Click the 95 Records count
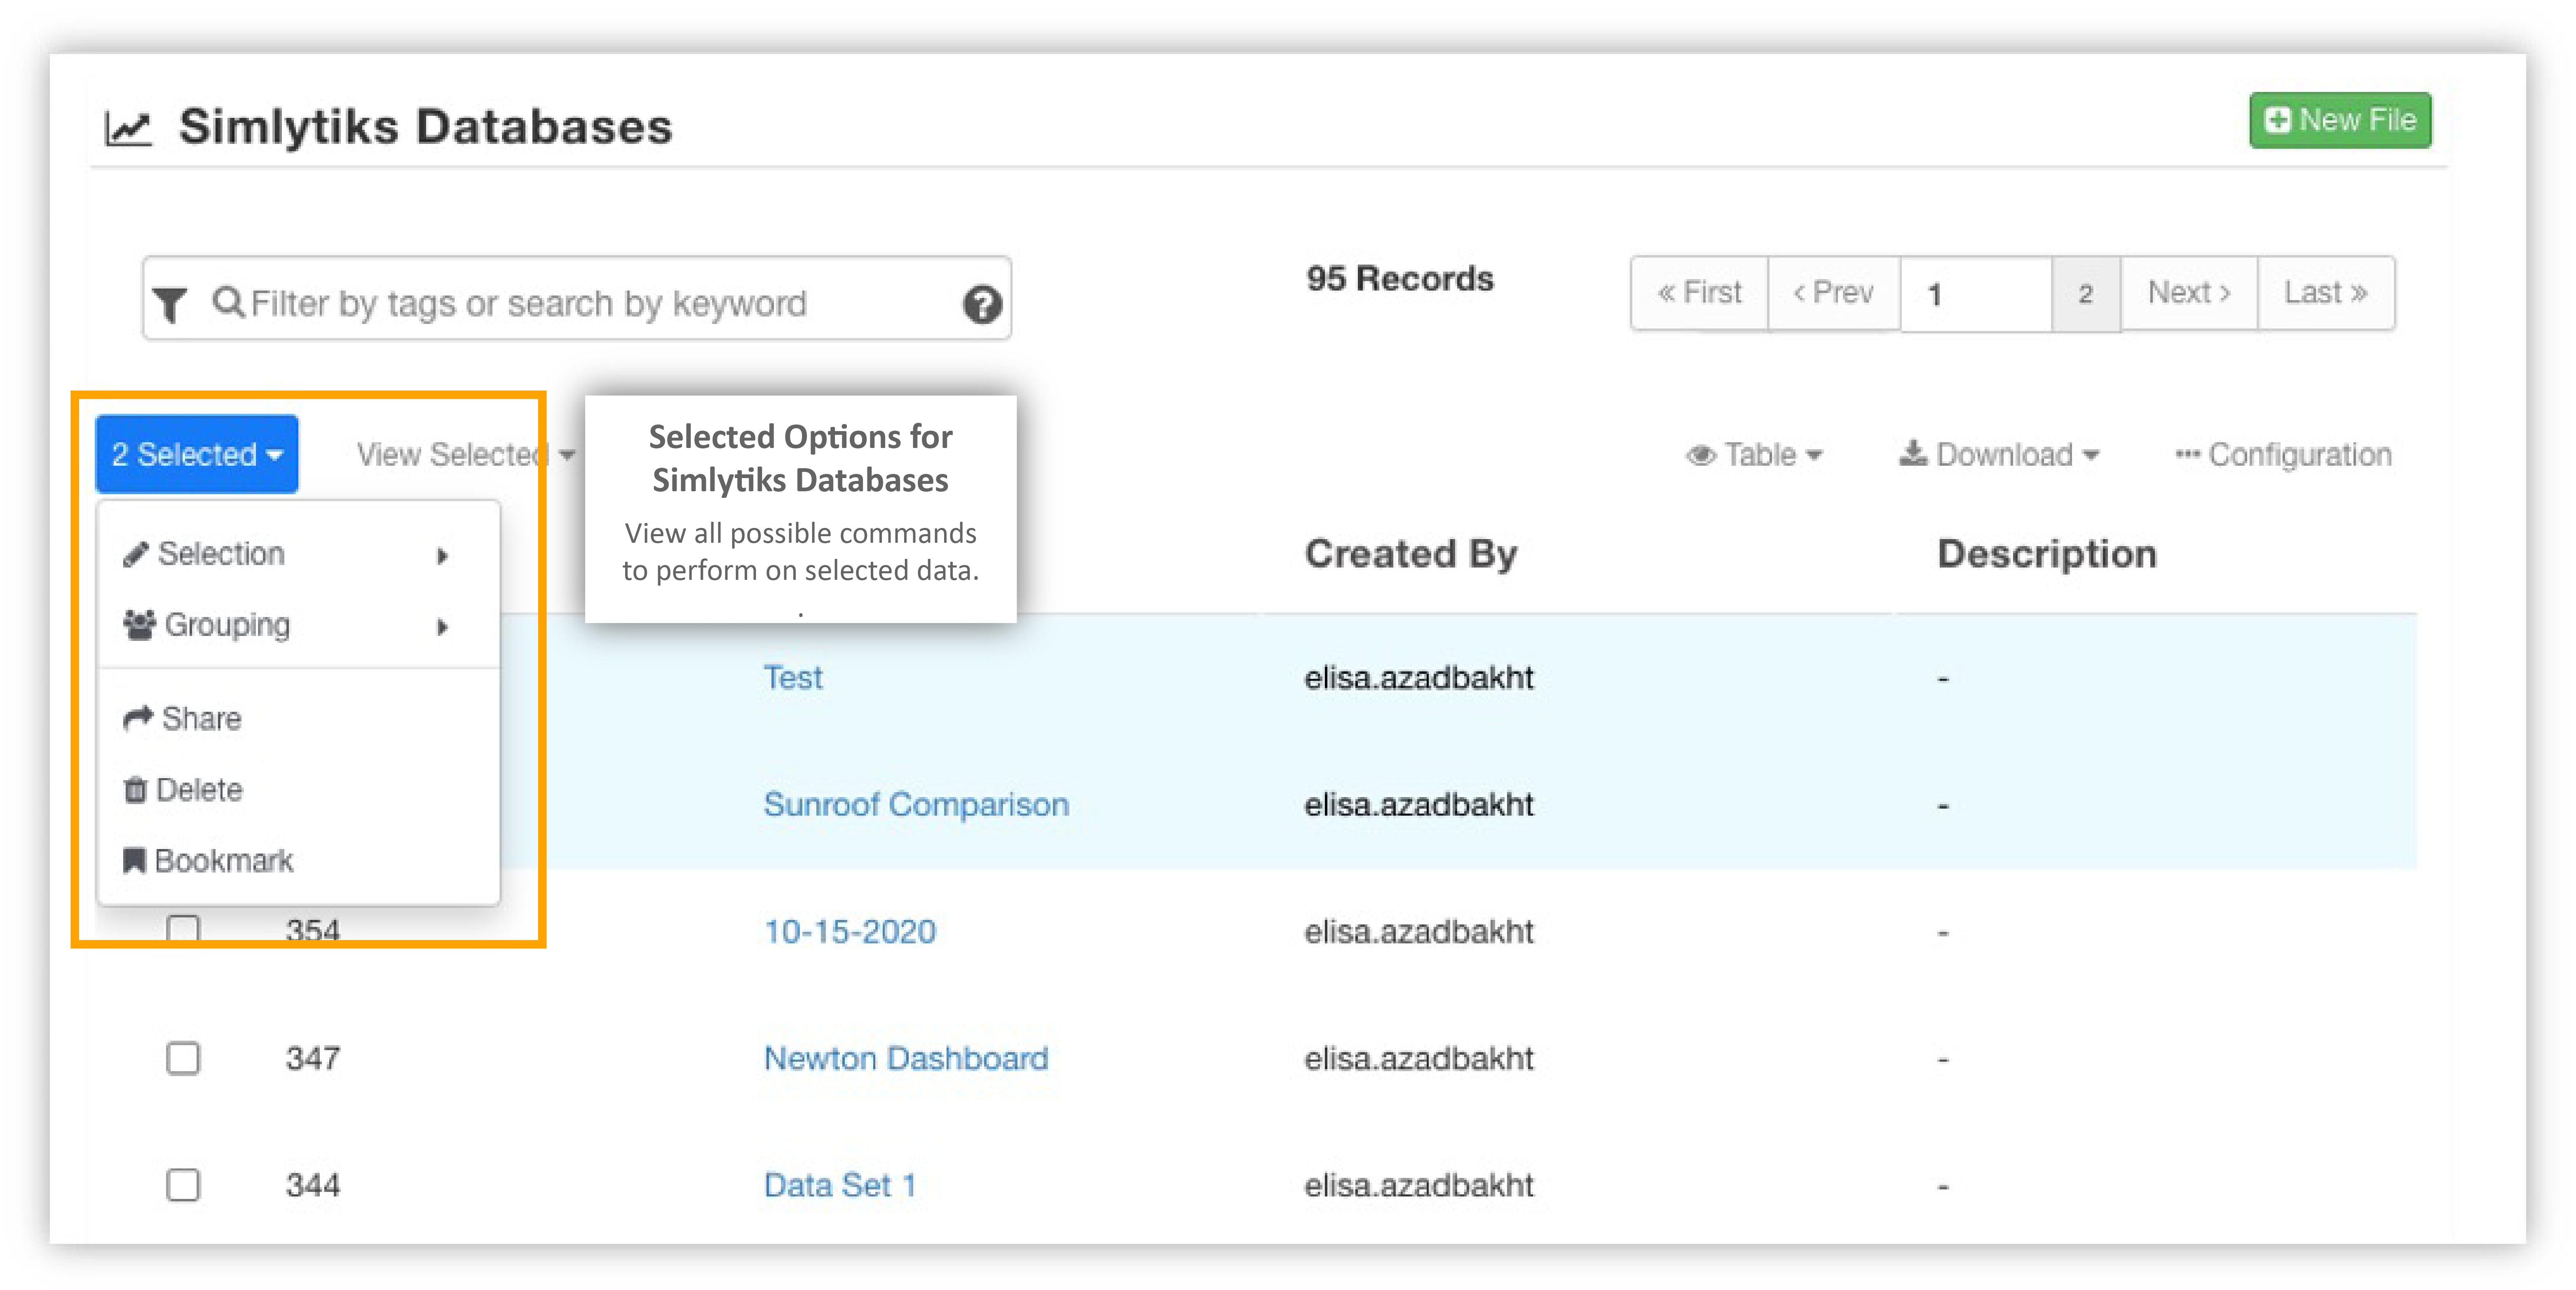2576x1290 pixels. pos(1400,278)
